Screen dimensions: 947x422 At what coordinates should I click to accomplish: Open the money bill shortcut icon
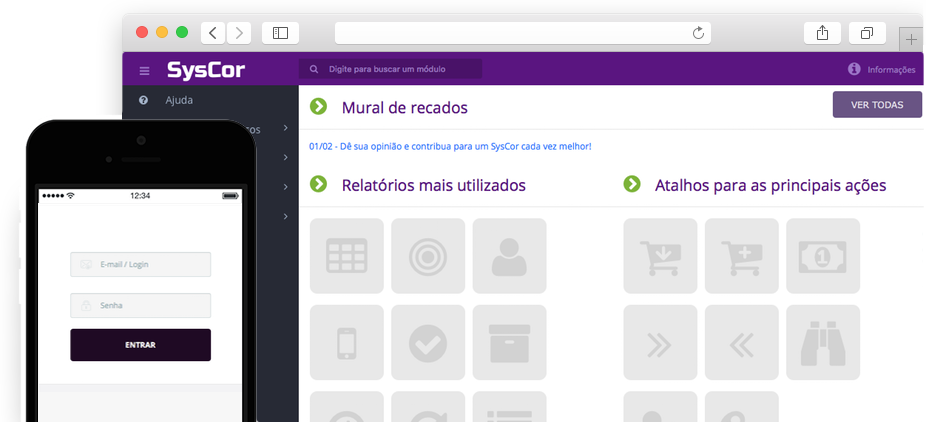click(822, 256)
